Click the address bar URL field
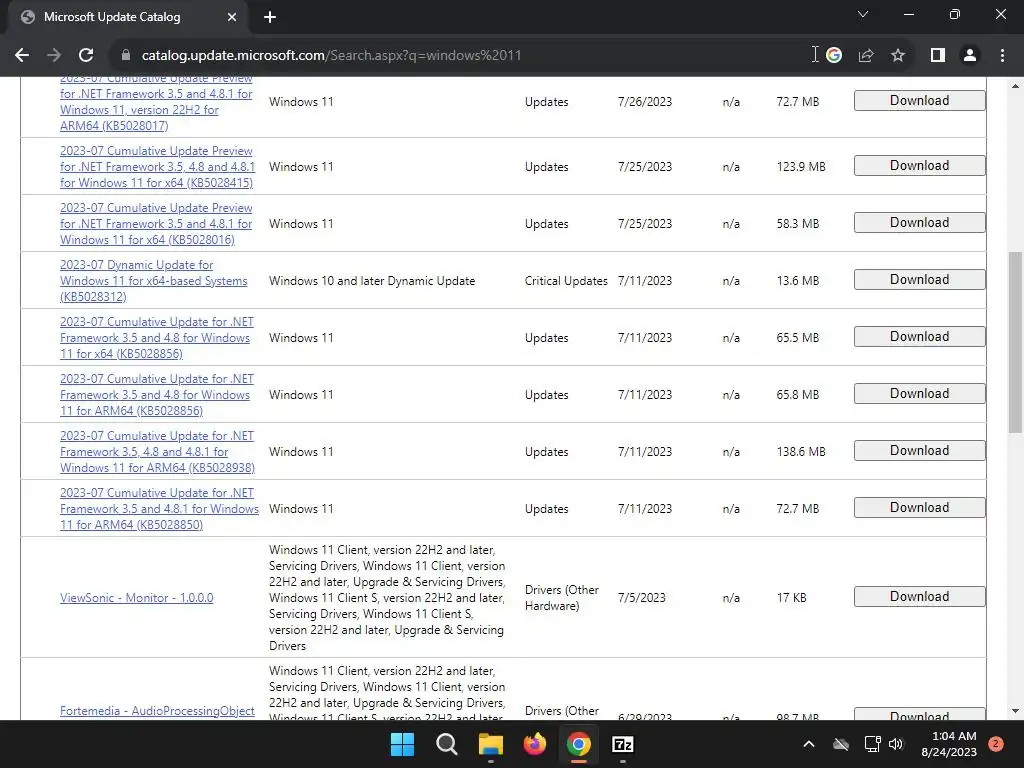 457,56
